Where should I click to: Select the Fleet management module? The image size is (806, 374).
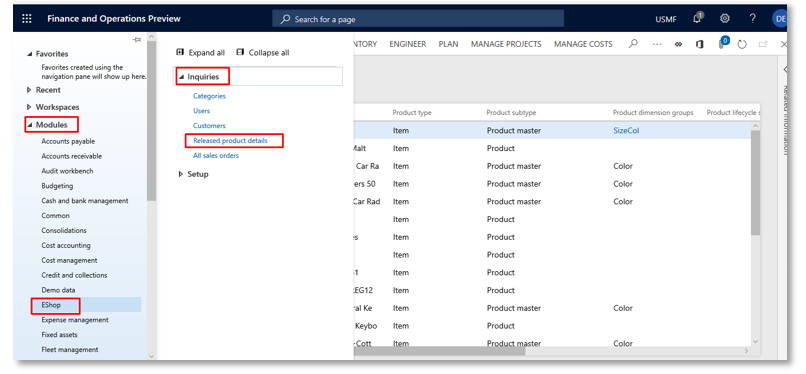click(70, 350)
